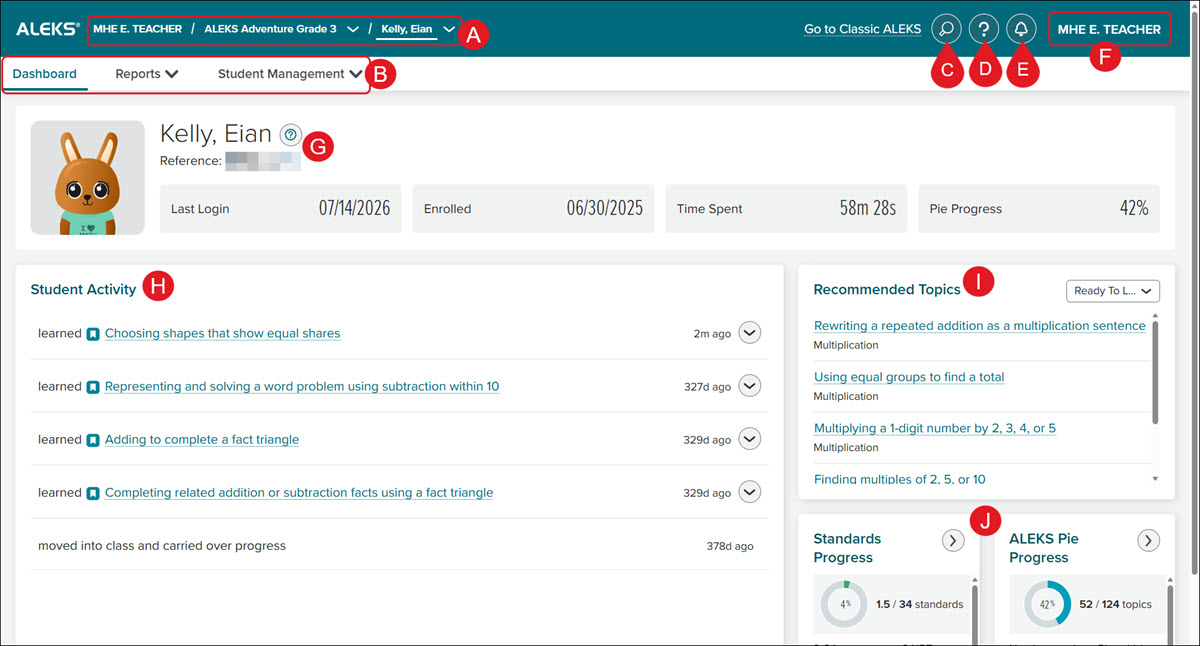Click bookmark icon beside Completing related addition topic
1200x646 pixels.
point(93,492)
